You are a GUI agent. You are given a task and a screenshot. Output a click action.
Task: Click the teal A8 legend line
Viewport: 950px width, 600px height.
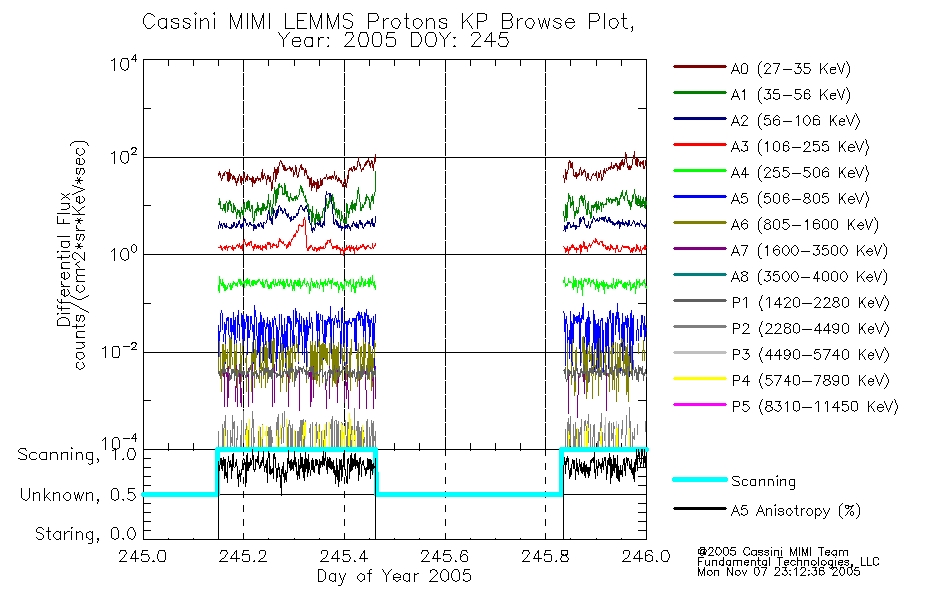pos(700,275)
